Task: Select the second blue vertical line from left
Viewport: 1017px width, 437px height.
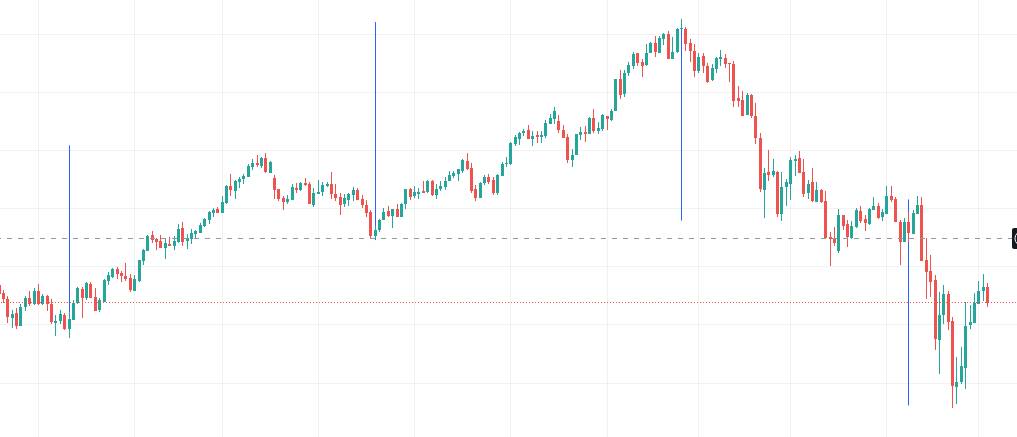Action: (375, 100)
